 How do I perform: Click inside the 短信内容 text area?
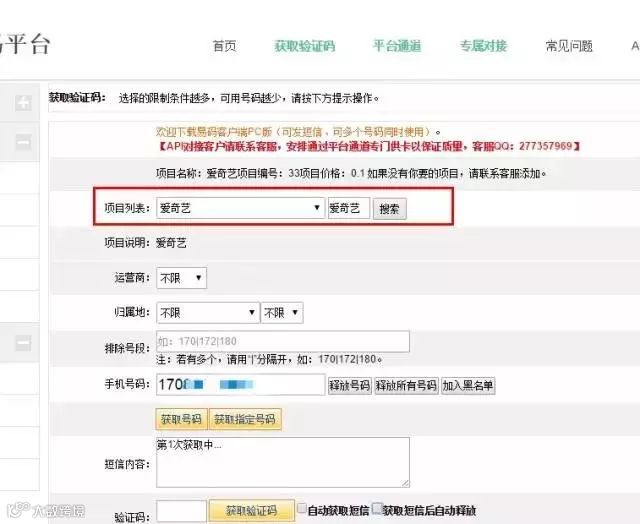[x=283, y=462]
